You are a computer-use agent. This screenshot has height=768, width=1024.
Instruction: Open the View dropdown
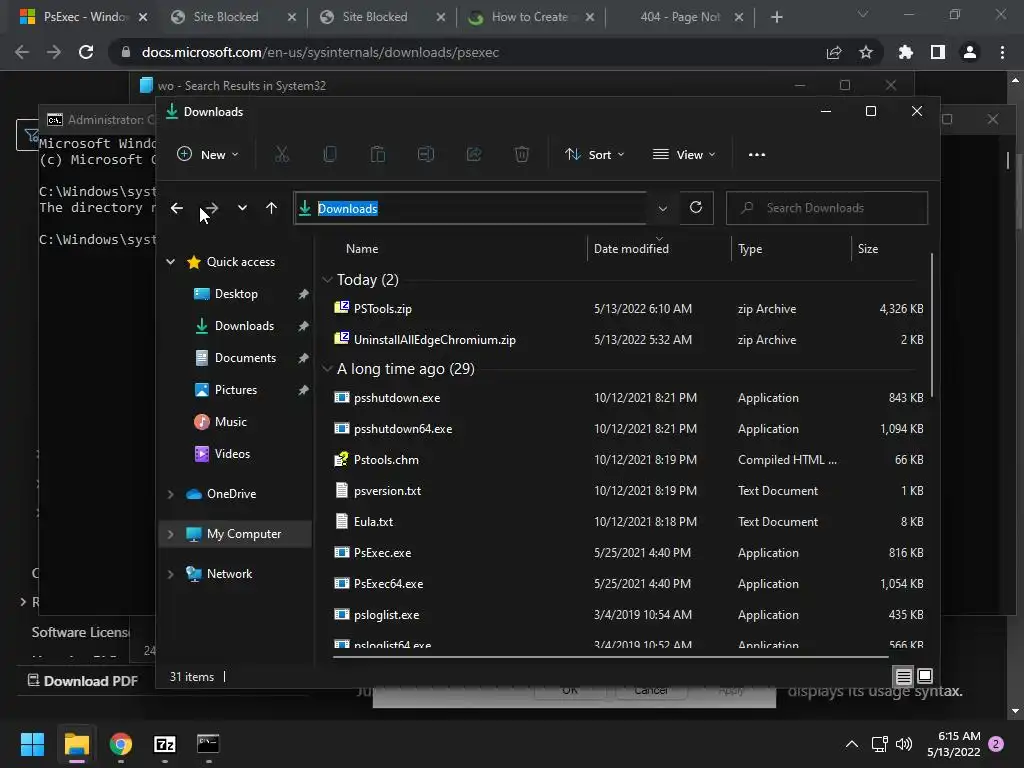[x=684, y=155]
